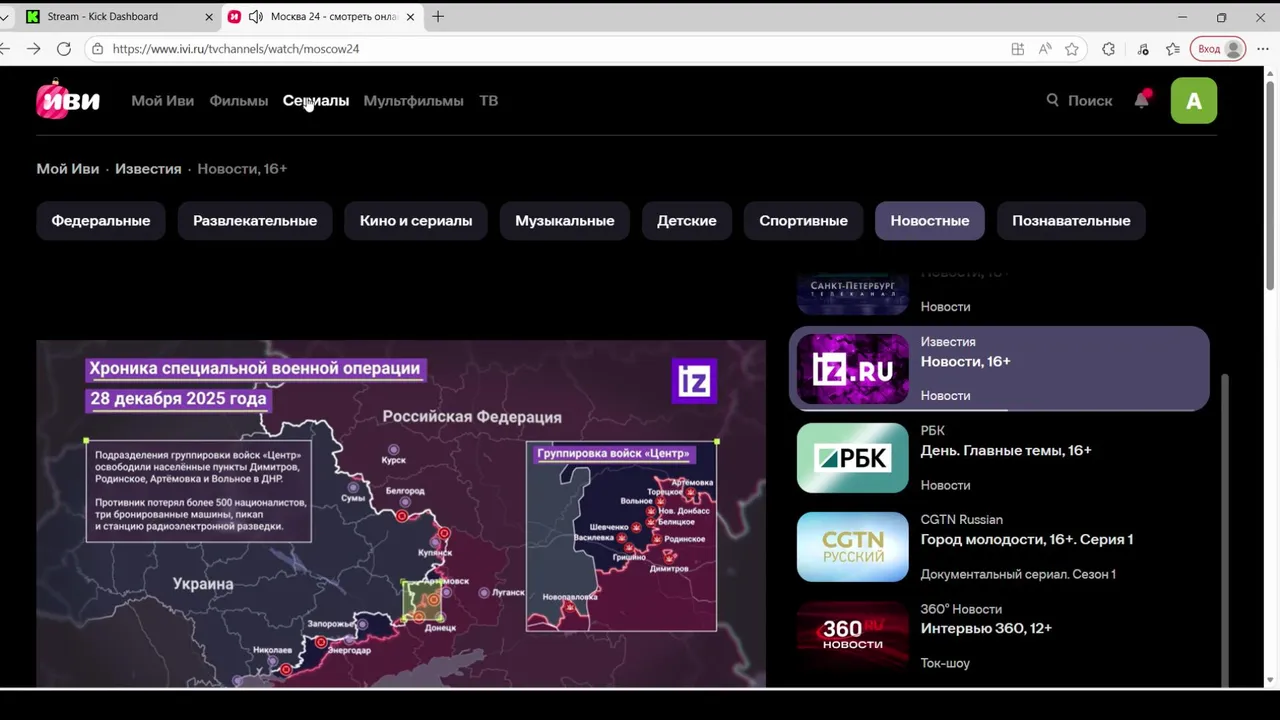Click the video player area
The width and height of the screenshot is (1280, 720).
tap(401, 513)
